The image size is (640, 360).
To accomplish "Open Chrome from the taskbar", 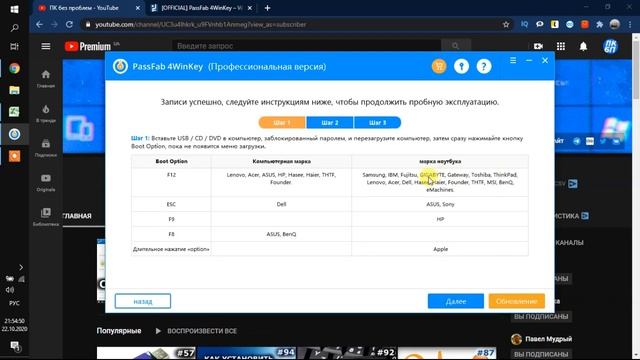I will (14, 68).
